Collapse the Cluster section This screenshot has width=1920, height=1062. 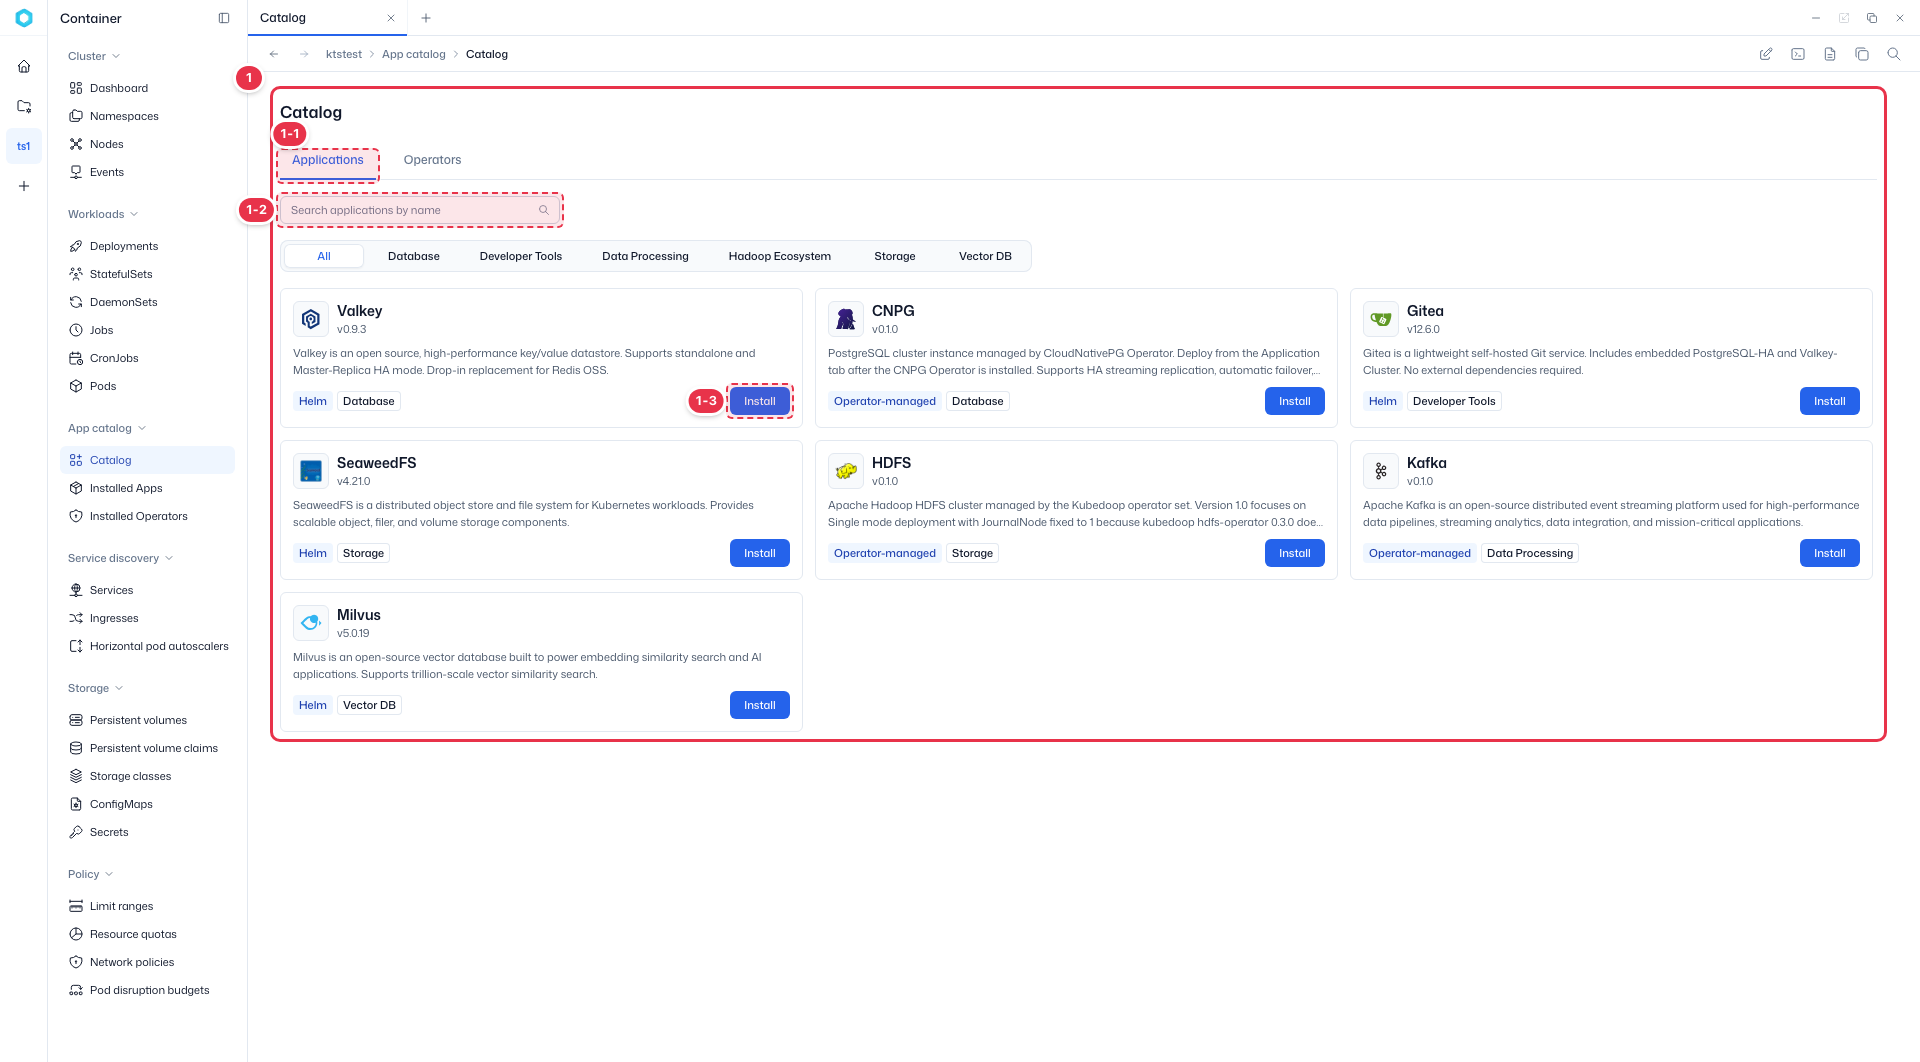pyautogui.click(x=95, y=56)
